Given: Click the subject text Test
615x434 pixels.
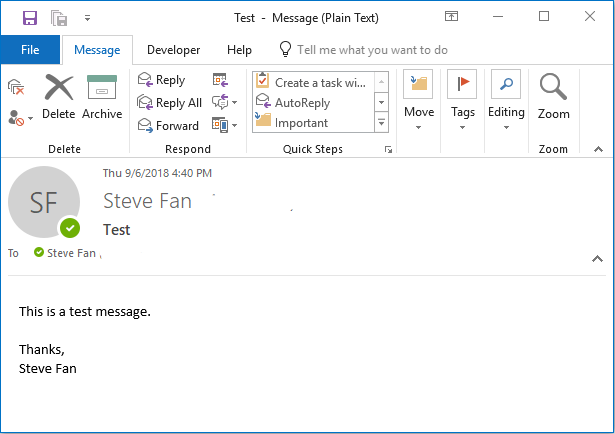Looking at the screenshot, I should pyautogui.click(x=116, y=230).
